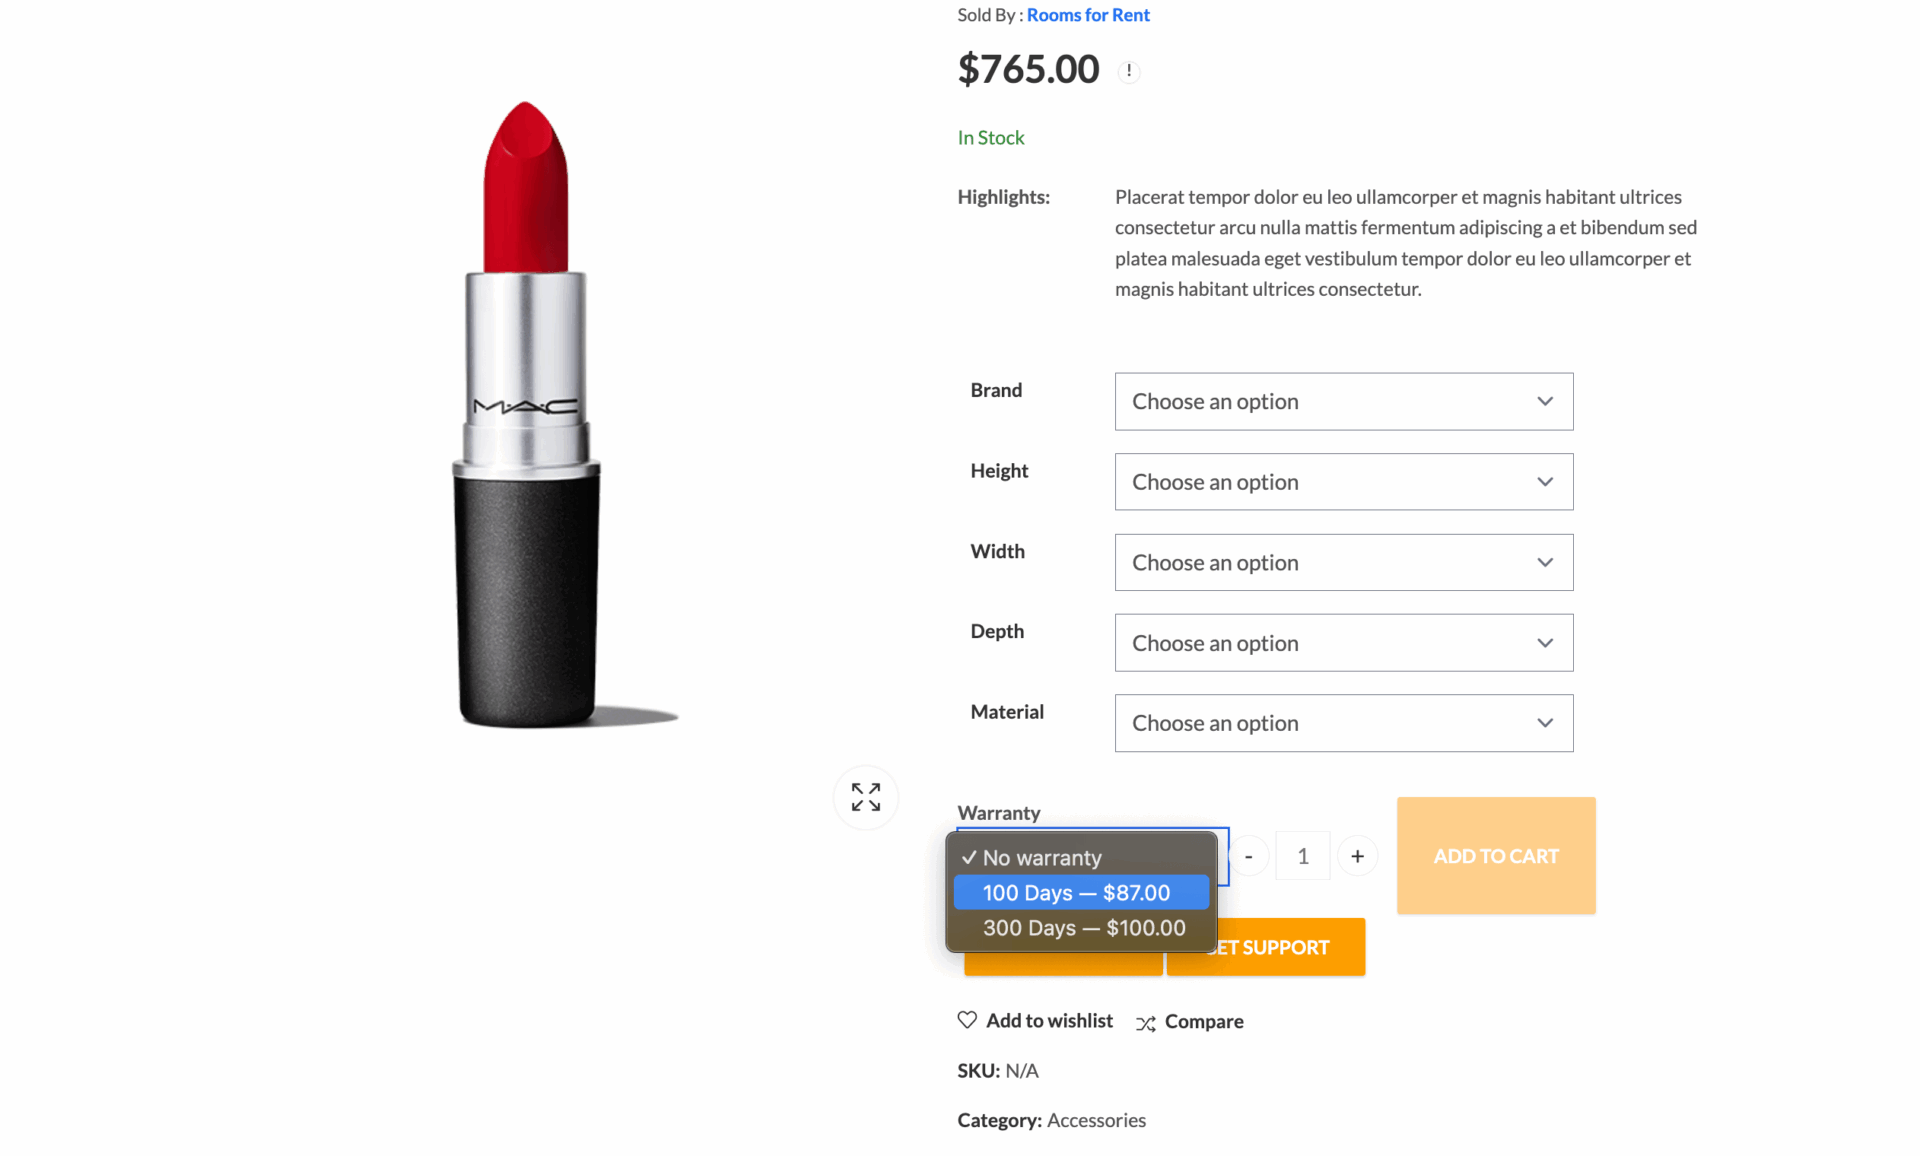1920x1156 pixels.
Task: Click the price info exclamation icon
Action: 1129,71
